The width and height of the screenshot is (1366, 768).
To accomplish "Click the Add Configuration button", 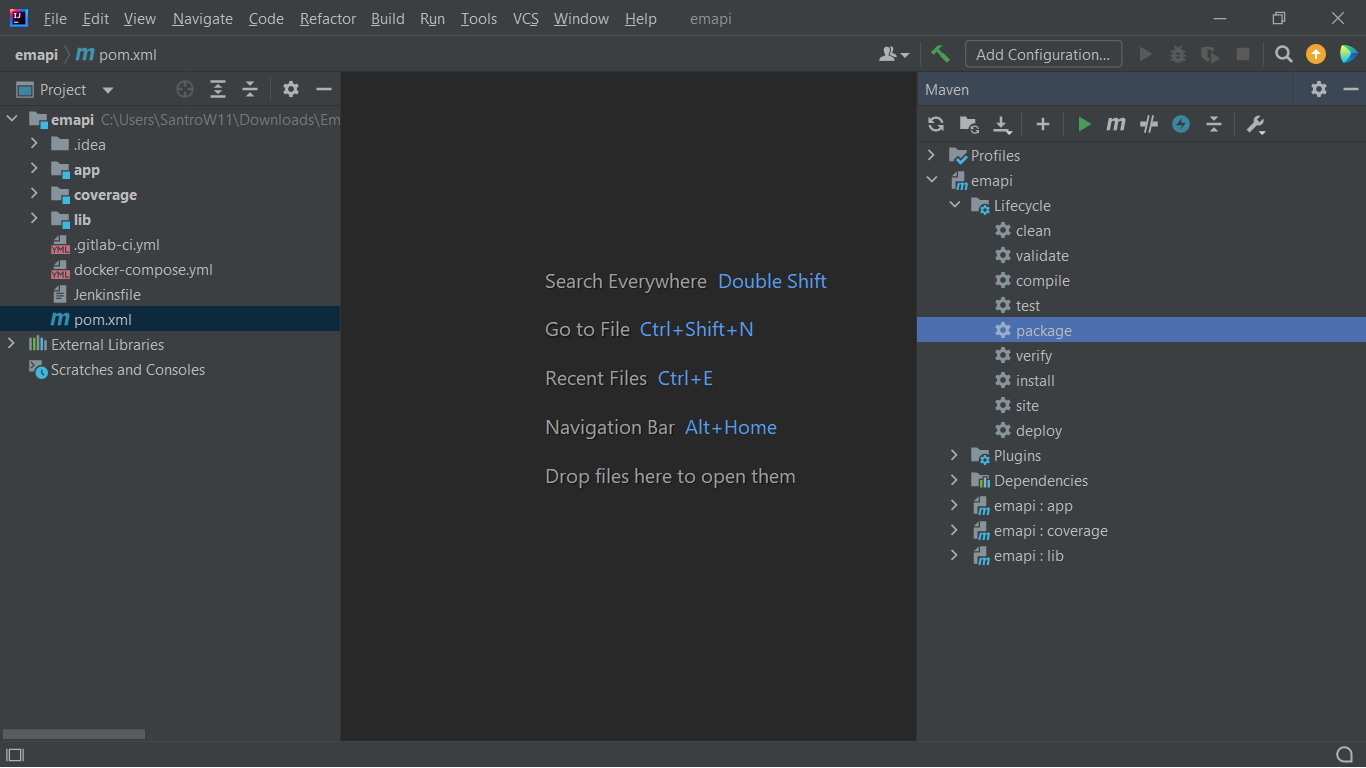I will pos(1043,54).
